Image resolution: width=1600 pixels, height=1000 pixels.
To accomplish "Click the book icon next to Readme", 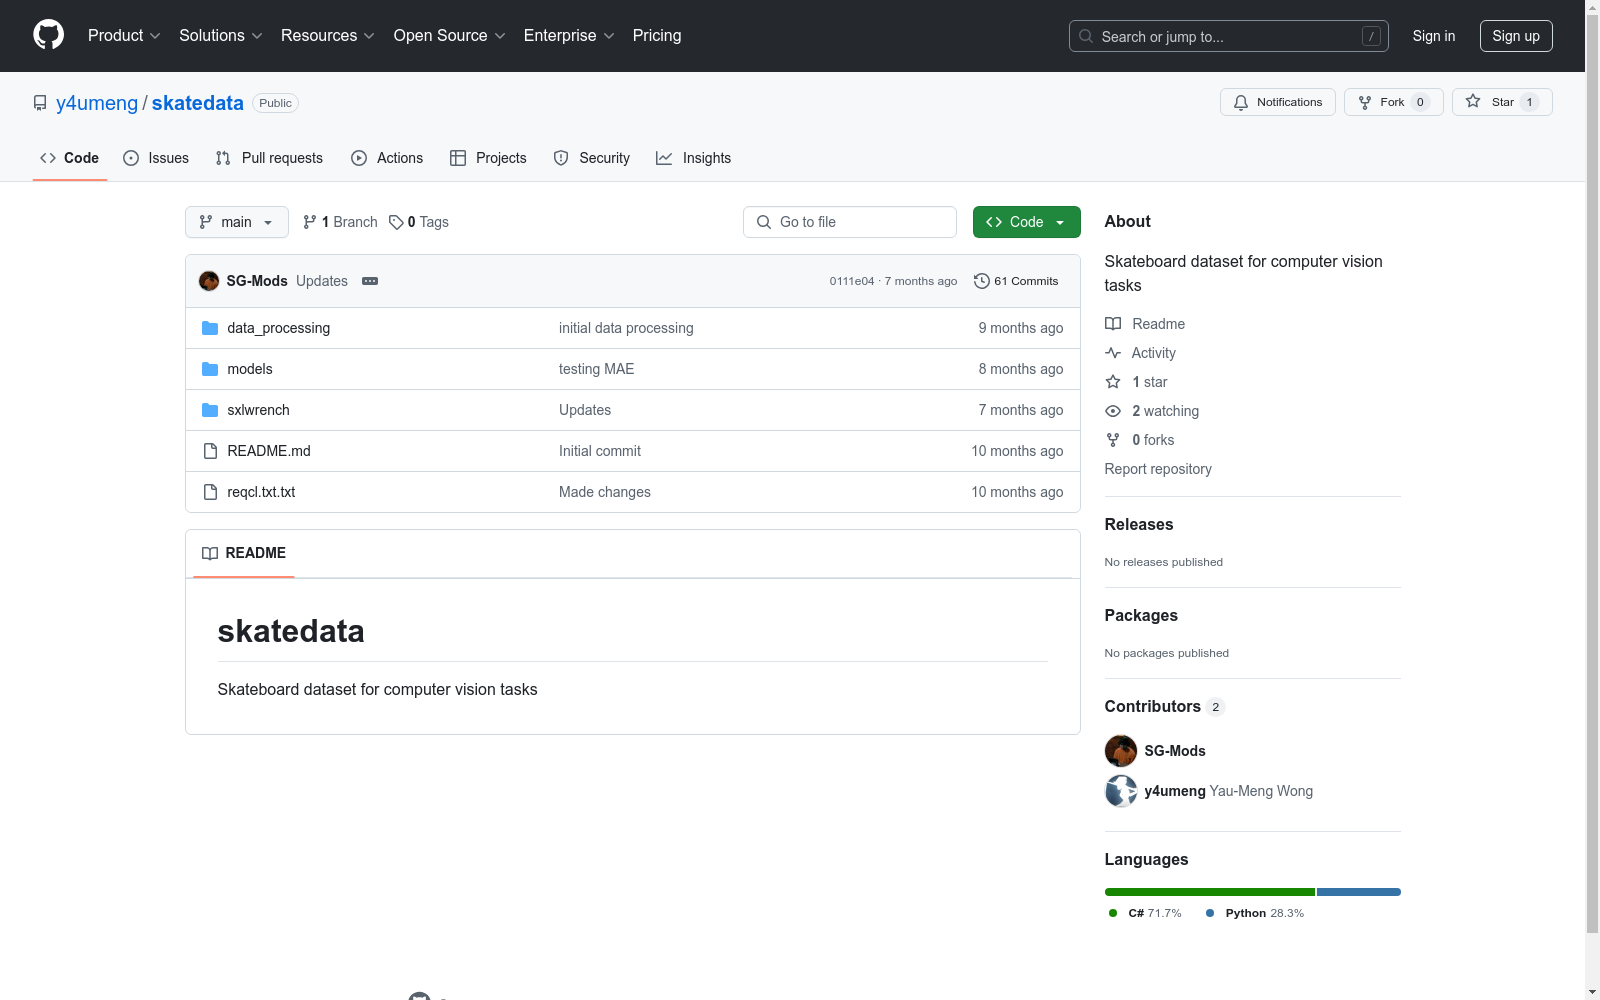I will point(1113,324).
